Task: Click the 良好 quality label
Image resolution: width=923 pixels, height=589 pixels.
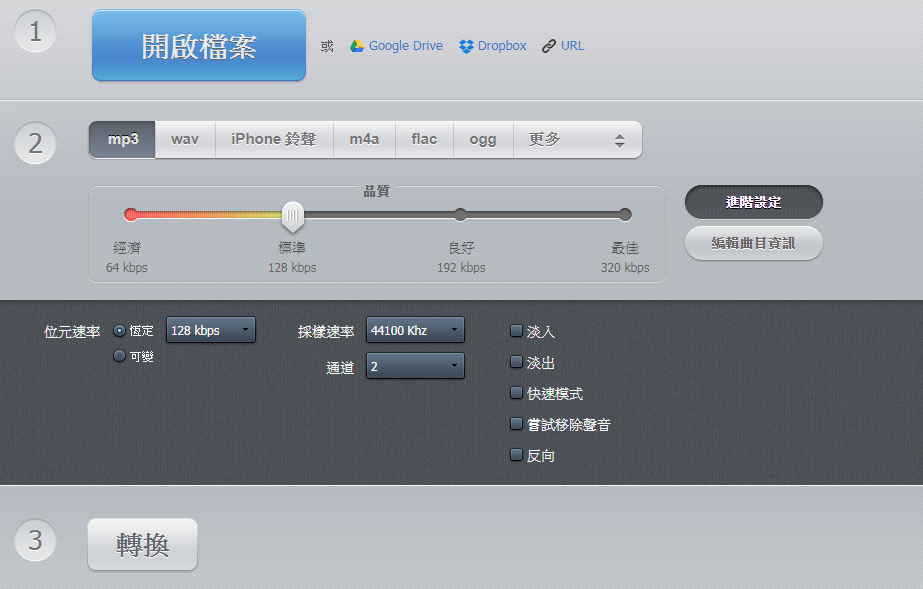Action: pos(462,248)
